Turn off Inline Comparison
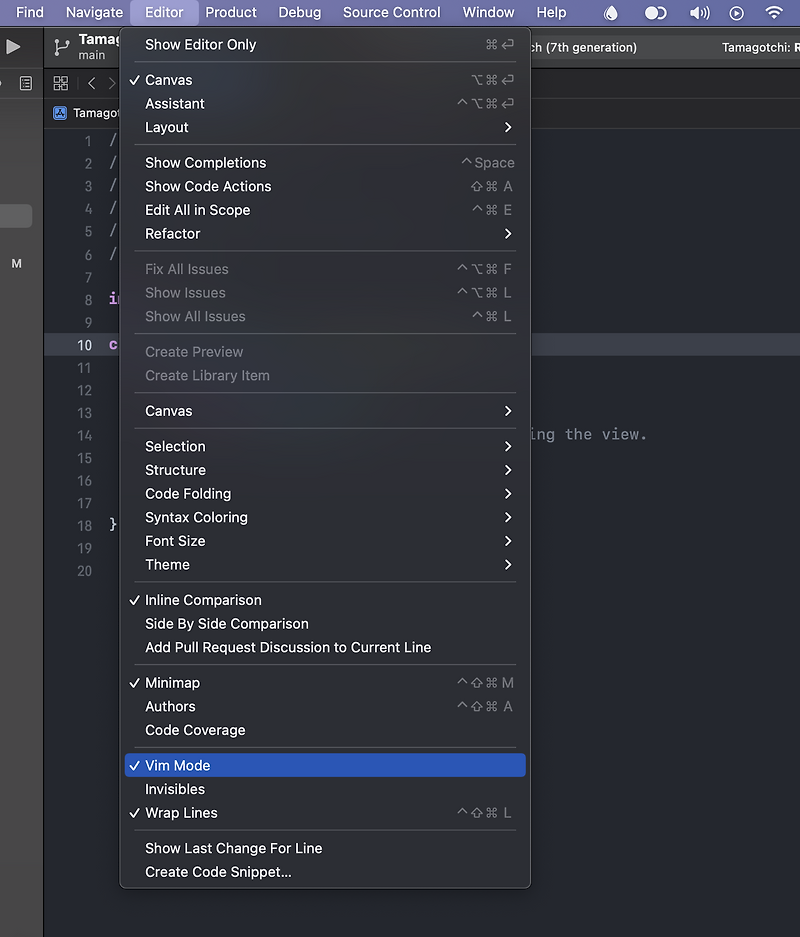Image resolution: width=800 pixels, height=937 pixels. (x=204, y=600)
